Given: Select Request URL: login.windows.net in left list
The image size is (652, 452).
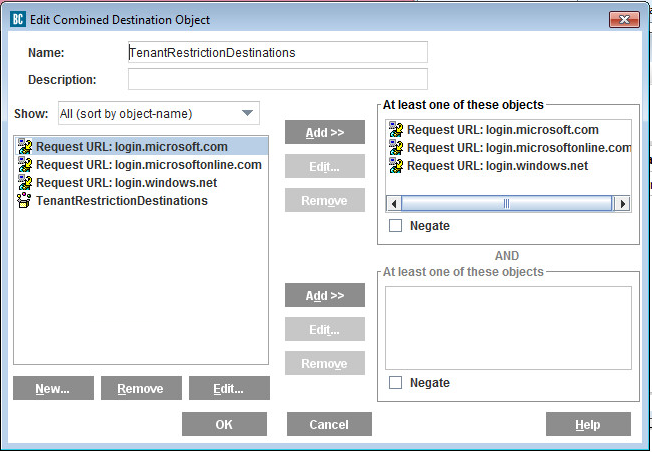Looking at the screenshot, I should (x=141, y=183).
